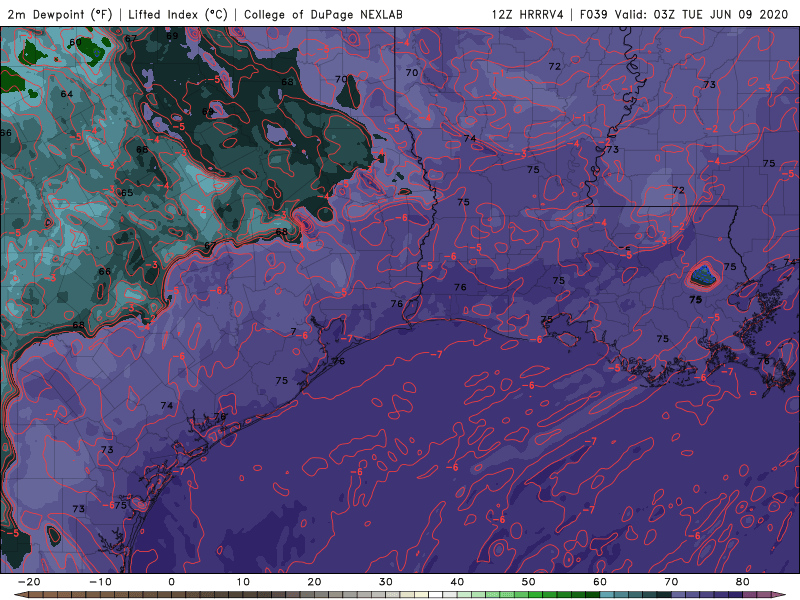Click 'F039 Valid: 03Z TUE JUN 09 2020' text
This screenshot has height=600, width=800.
684,14
